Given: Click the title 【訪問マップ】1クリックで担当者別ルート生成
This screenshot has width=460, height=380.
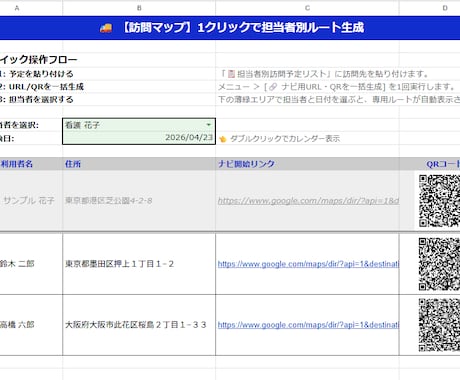Looking at the screenshot, I should (x=243, y=28).
